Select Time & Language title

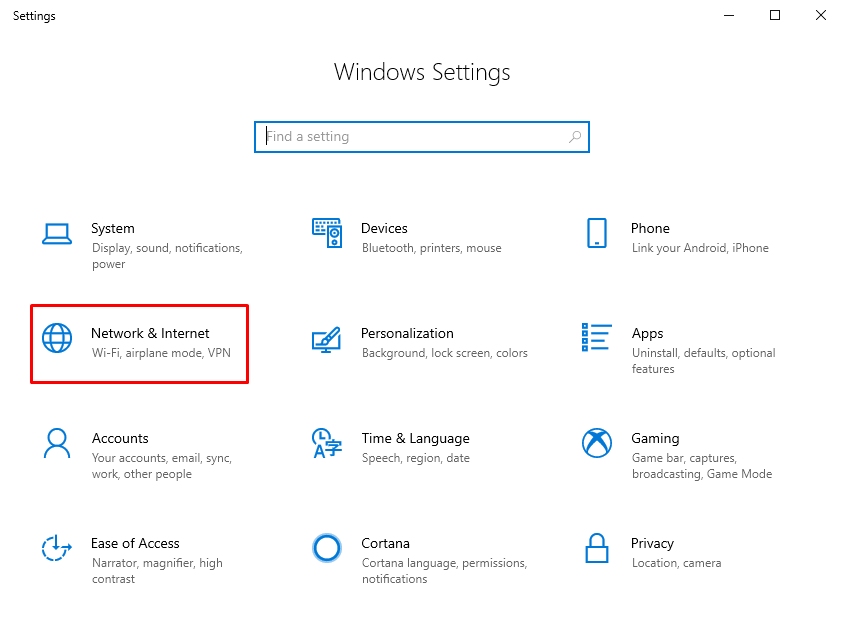416,438
